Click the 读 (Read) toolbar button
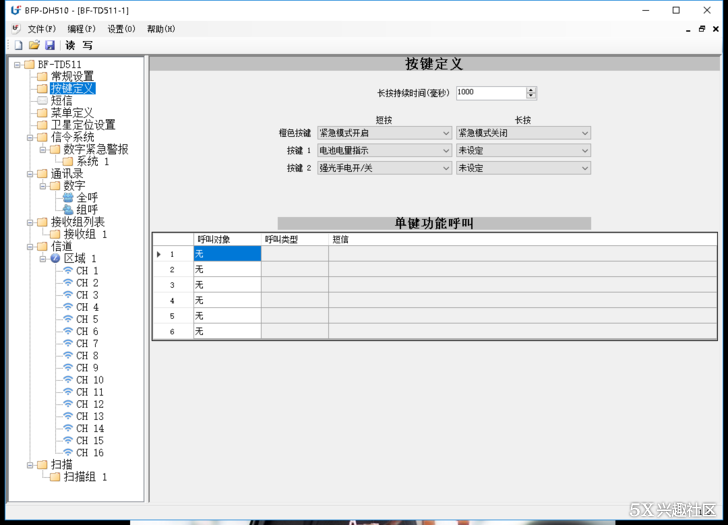 click(70, 45)
